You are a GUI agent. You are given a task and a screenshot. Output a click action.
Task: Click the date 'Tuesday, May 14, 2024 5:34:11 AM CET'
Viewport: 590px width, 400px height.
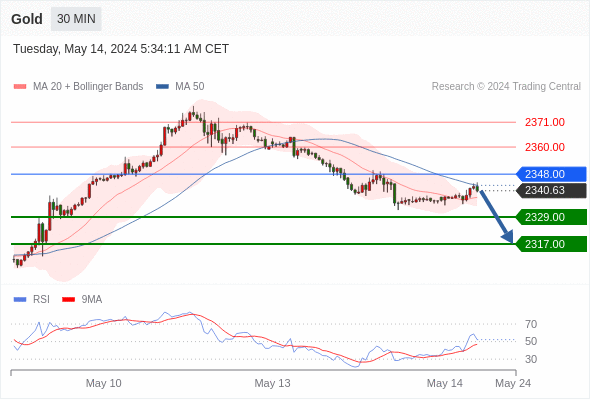[x=121, y=49]
